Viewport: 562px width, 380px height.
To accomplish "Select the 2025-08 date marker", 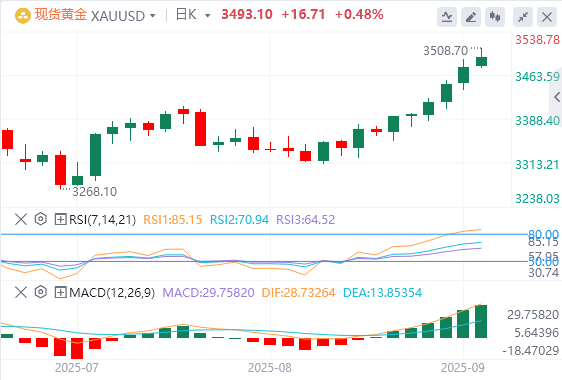I will (x=270, y=368).
